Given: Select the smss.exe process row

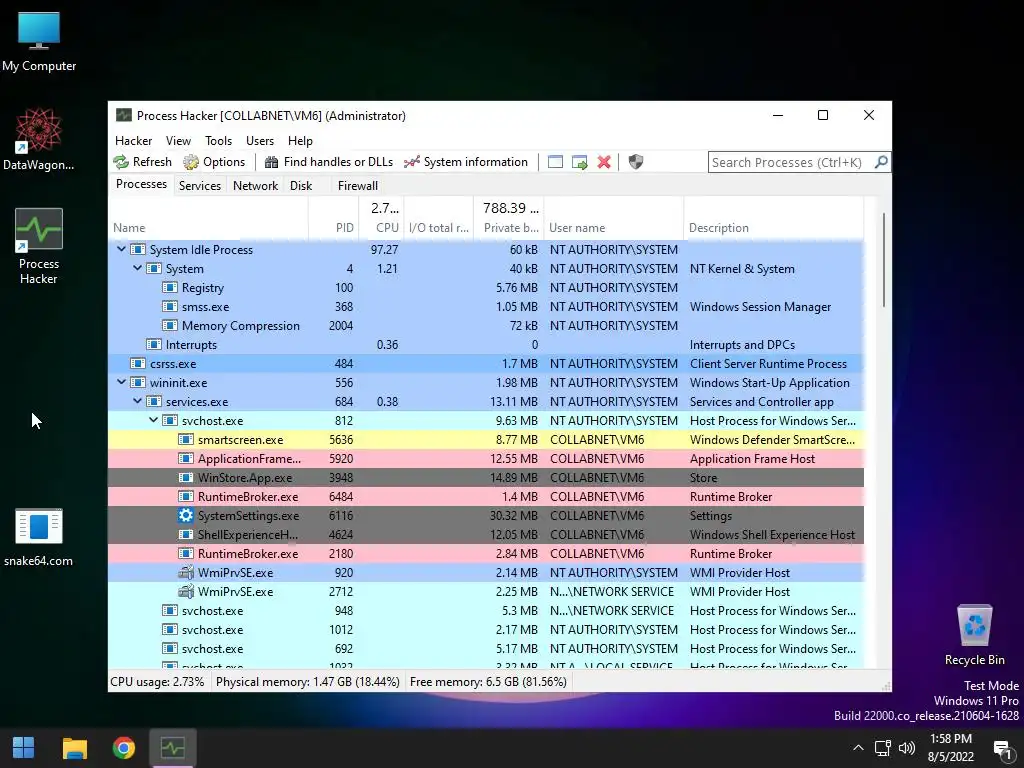Looking at the screenshot, I should pos(486,306).
